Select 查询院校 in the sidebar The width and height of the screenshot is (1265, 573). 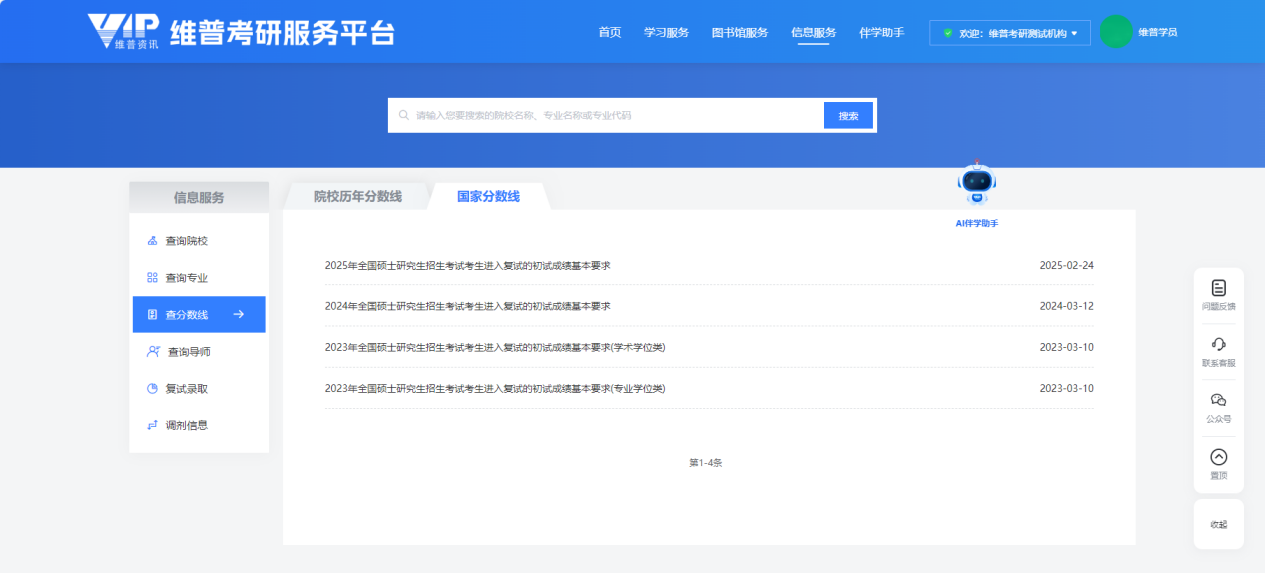(186, 241)
